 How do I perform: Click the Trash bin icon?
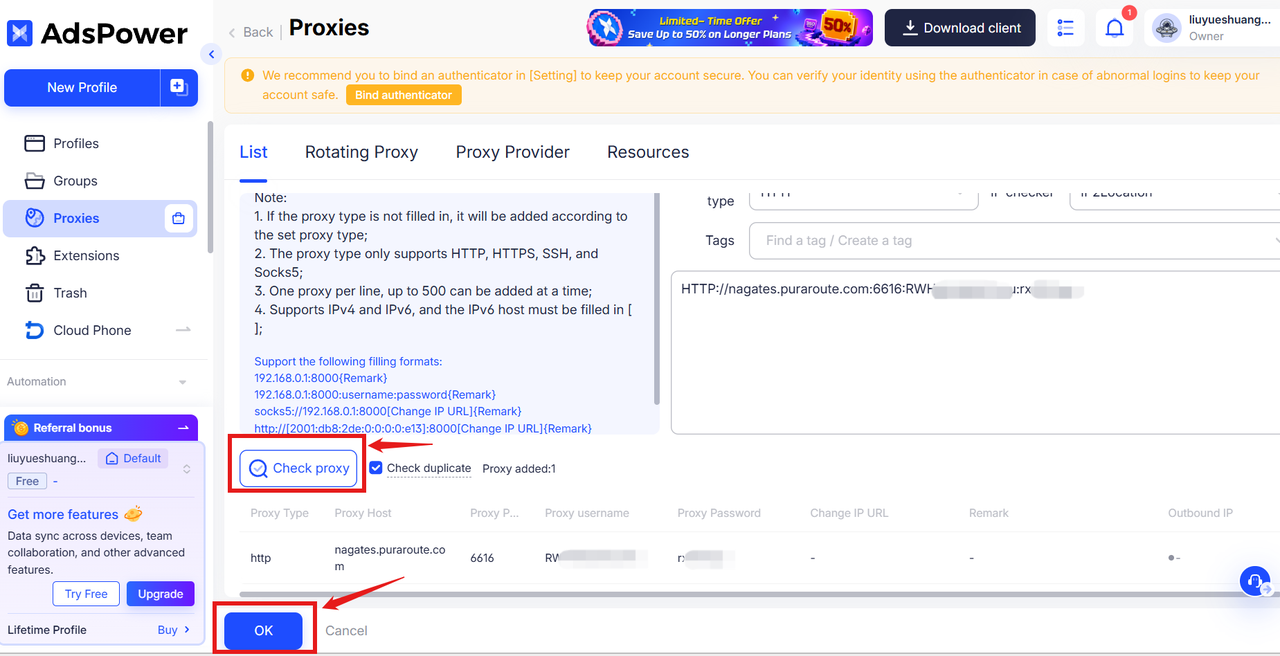pyautogui.click(x=35, y=293)
